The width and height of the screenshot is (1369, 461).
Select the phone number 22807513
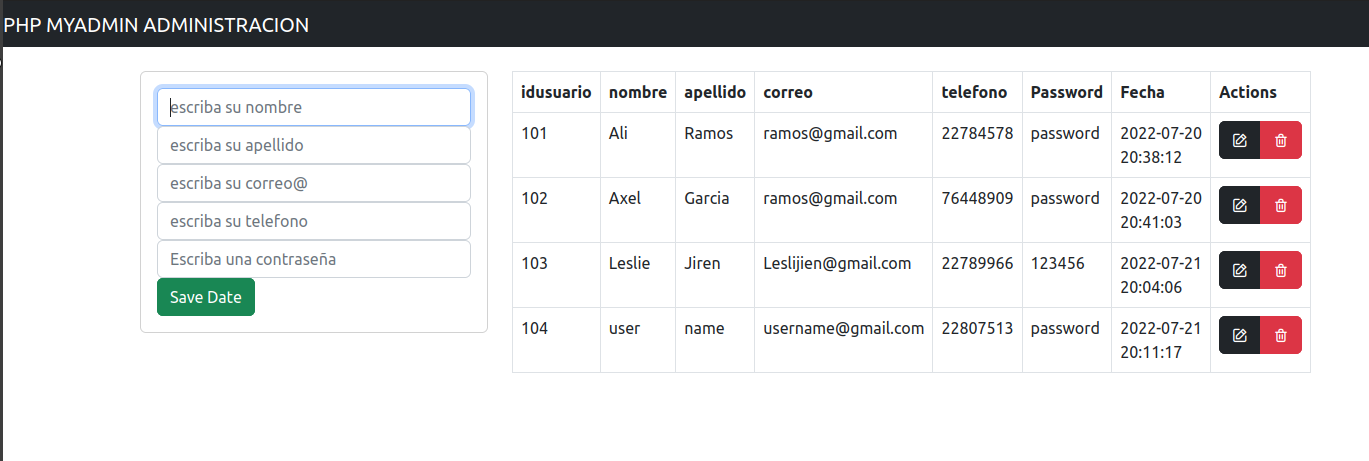coord(977,328)
